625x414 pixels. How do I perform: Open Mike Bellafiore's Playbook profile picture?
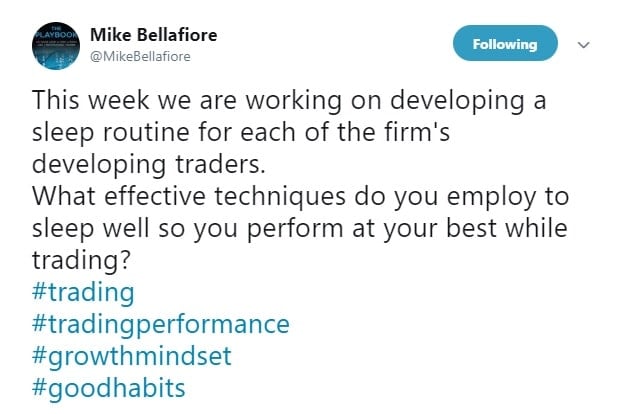pos(56,46)
